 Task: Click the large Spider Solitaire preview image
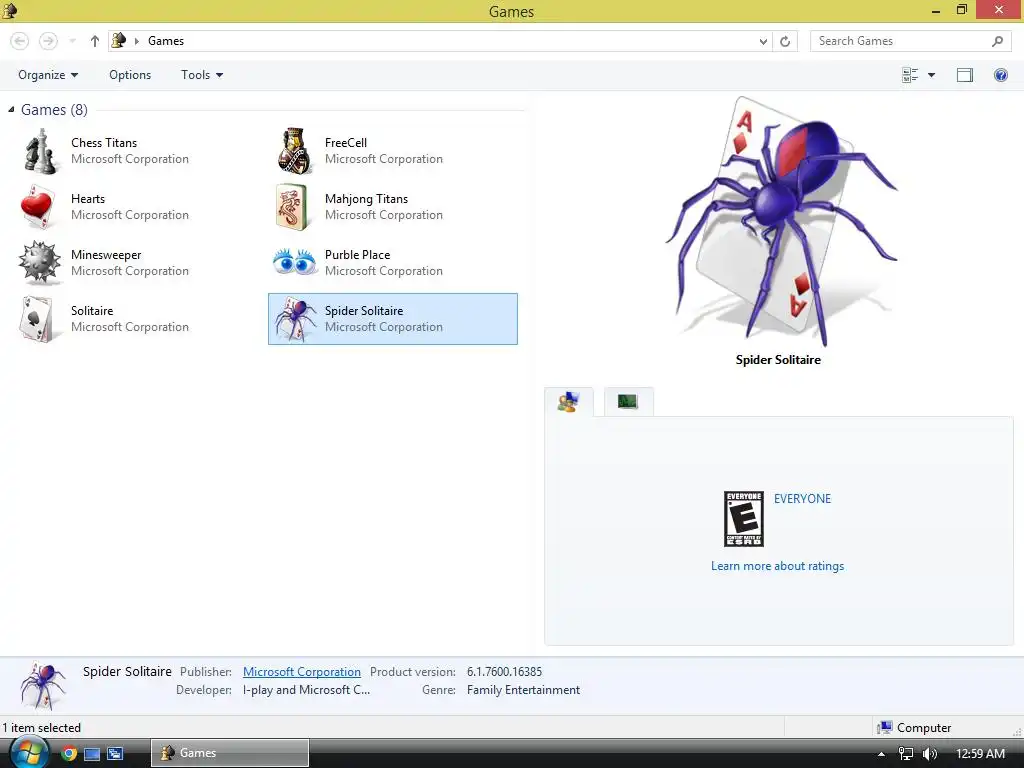click(x=780, y=221)
